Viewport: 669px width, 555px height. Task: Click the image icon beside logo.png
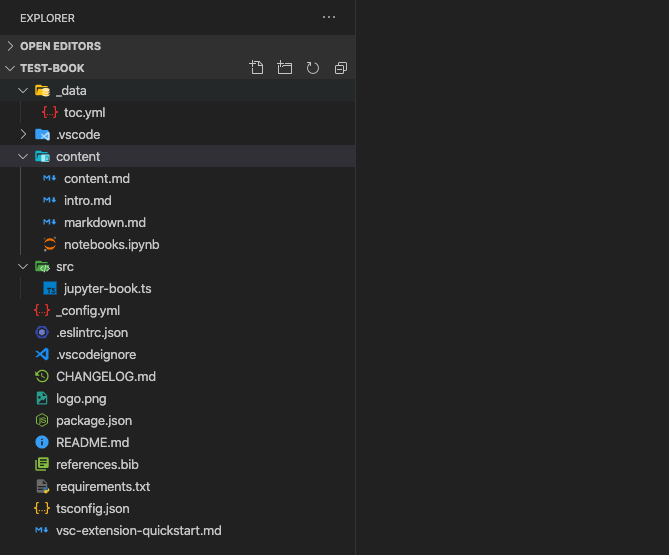[x=42, y=398]
